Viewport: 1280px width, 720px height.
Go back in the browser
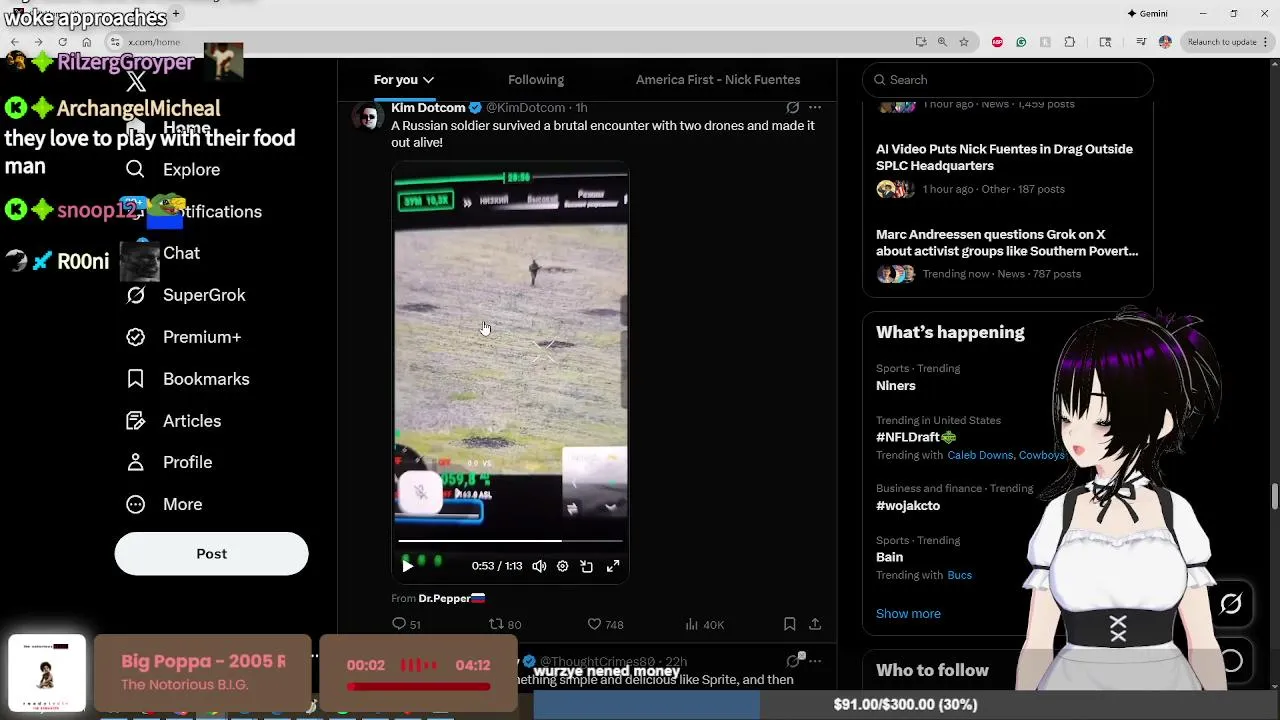pyautogui.click(x=15, y=42)
